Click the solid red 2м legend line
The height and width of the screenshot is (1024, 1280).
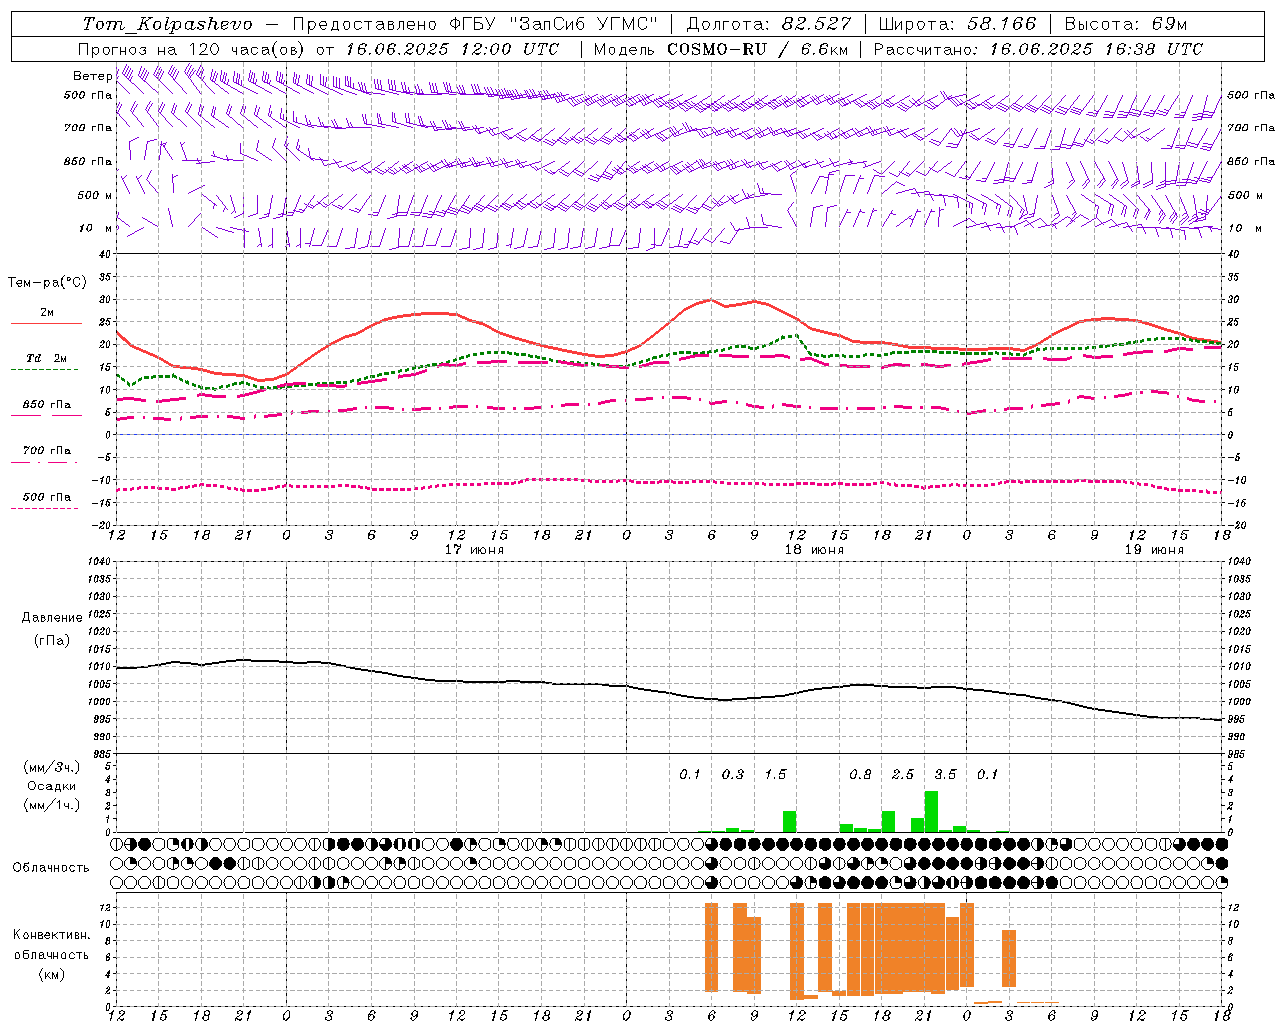46,323
